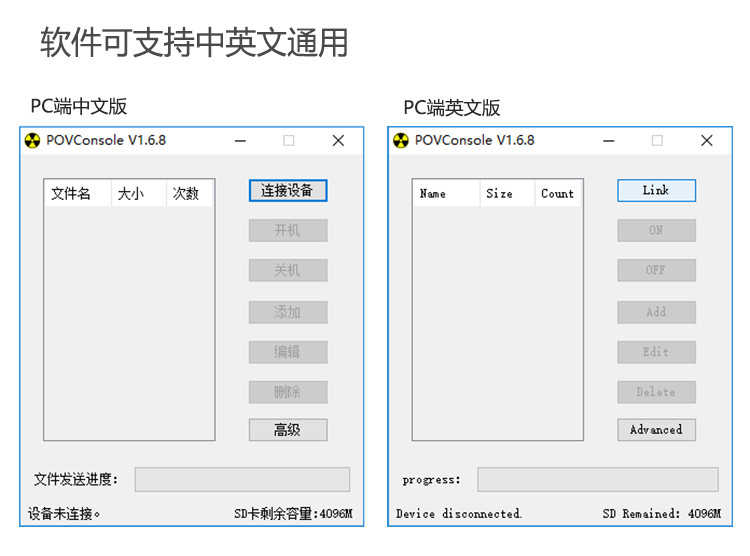
Task: Click the 大小 column header
Action: click(131, 194)
